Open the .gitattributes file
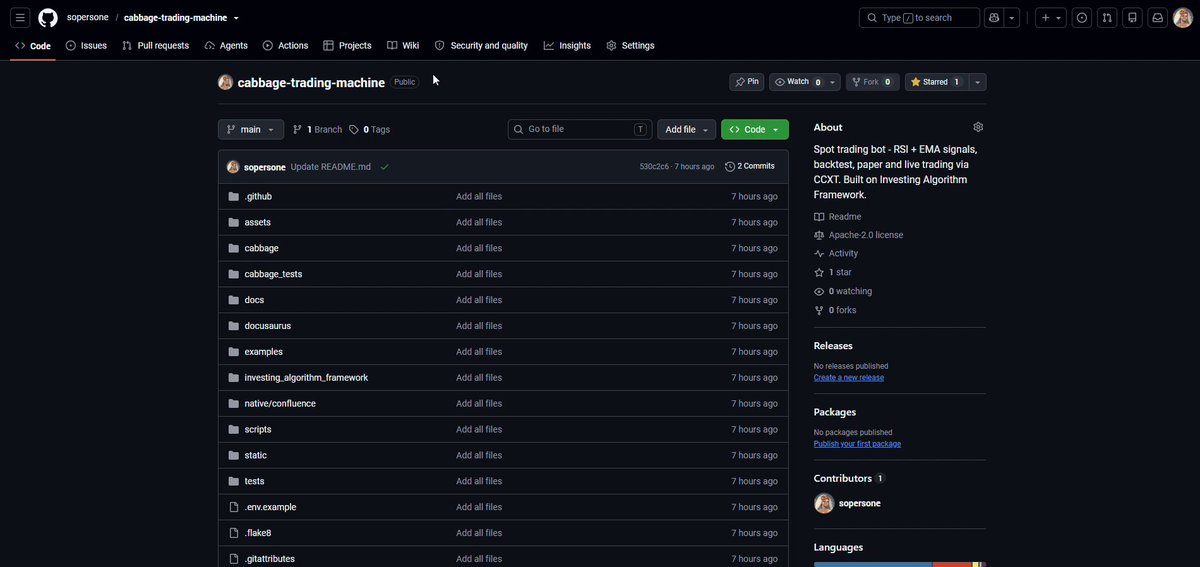1200x567 pixels. click(269, 559)
